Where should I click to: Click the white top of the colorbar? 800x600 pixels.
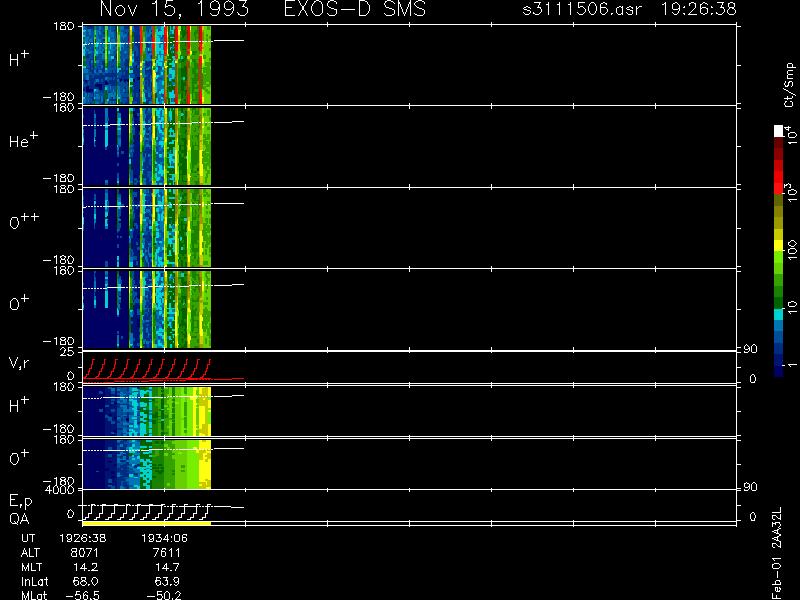pos(779,131)
